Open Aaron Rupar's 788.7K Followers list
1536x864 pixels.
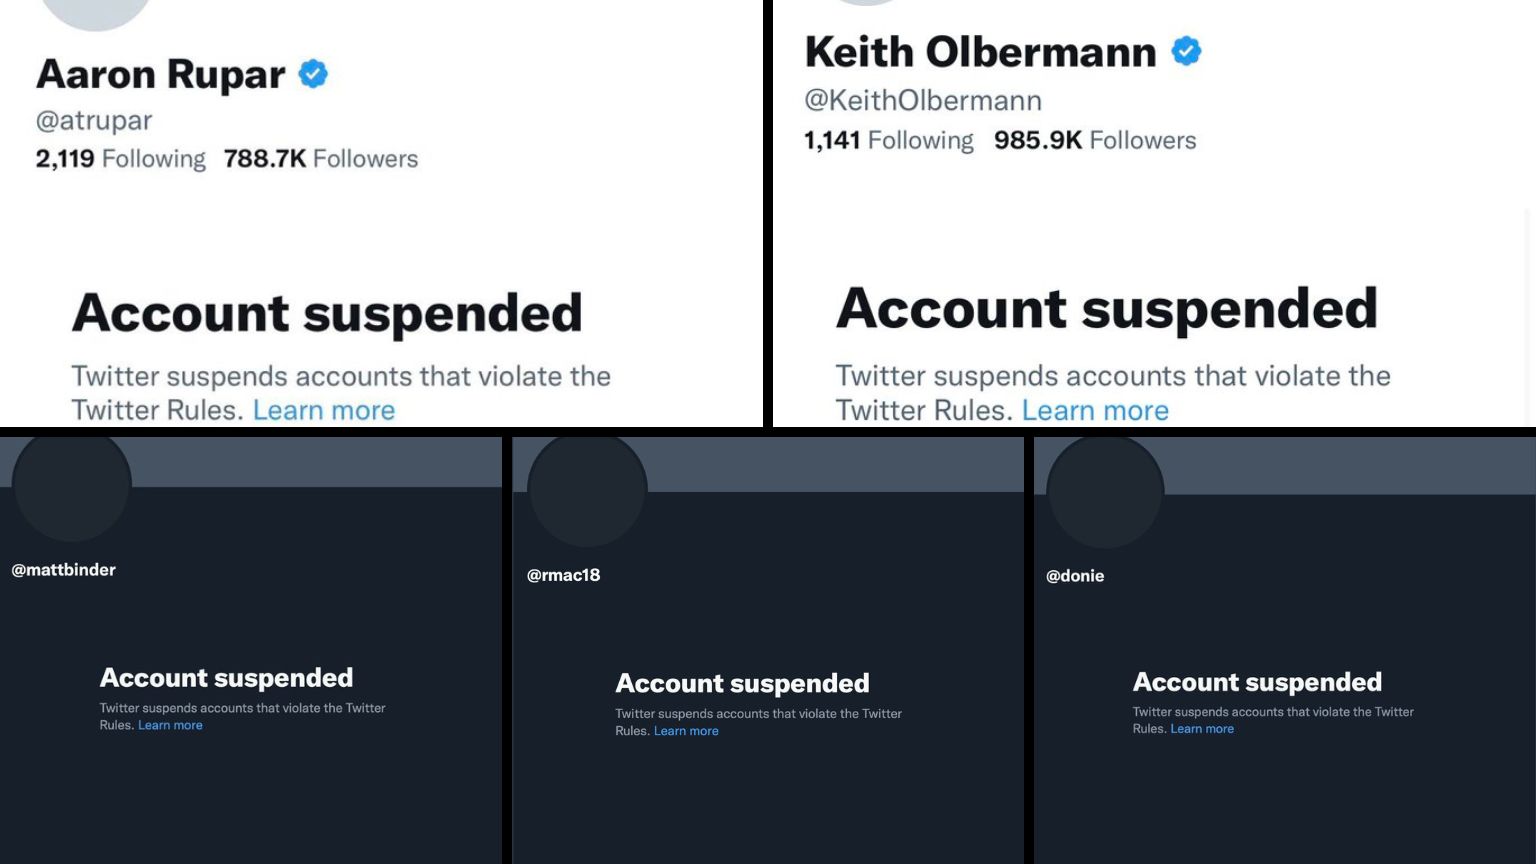pyautogui.click(x=321, y=158)
